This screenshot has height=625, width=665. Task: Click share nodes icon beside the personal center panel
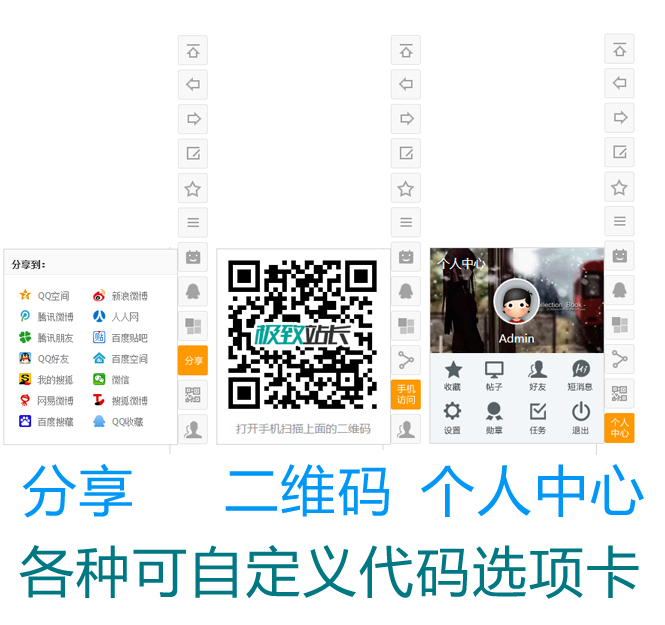pos(619,359)
